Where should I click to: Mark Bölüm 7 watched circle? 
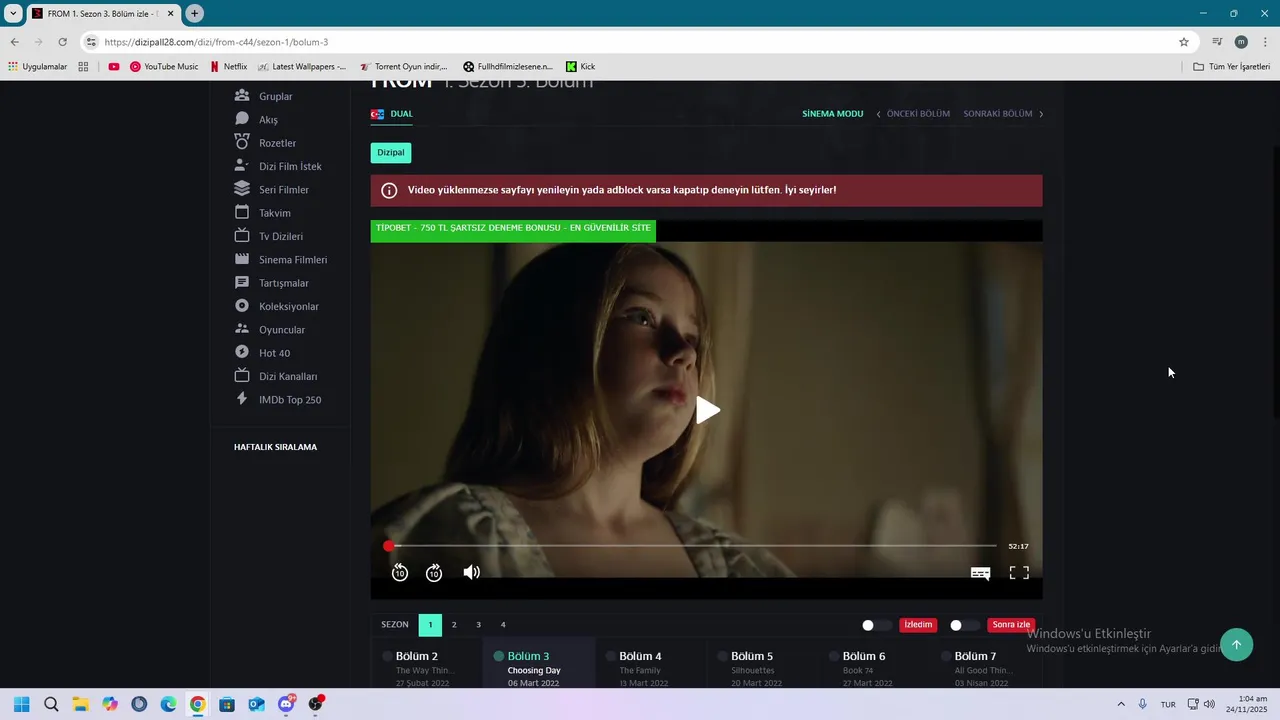(946, 656)
